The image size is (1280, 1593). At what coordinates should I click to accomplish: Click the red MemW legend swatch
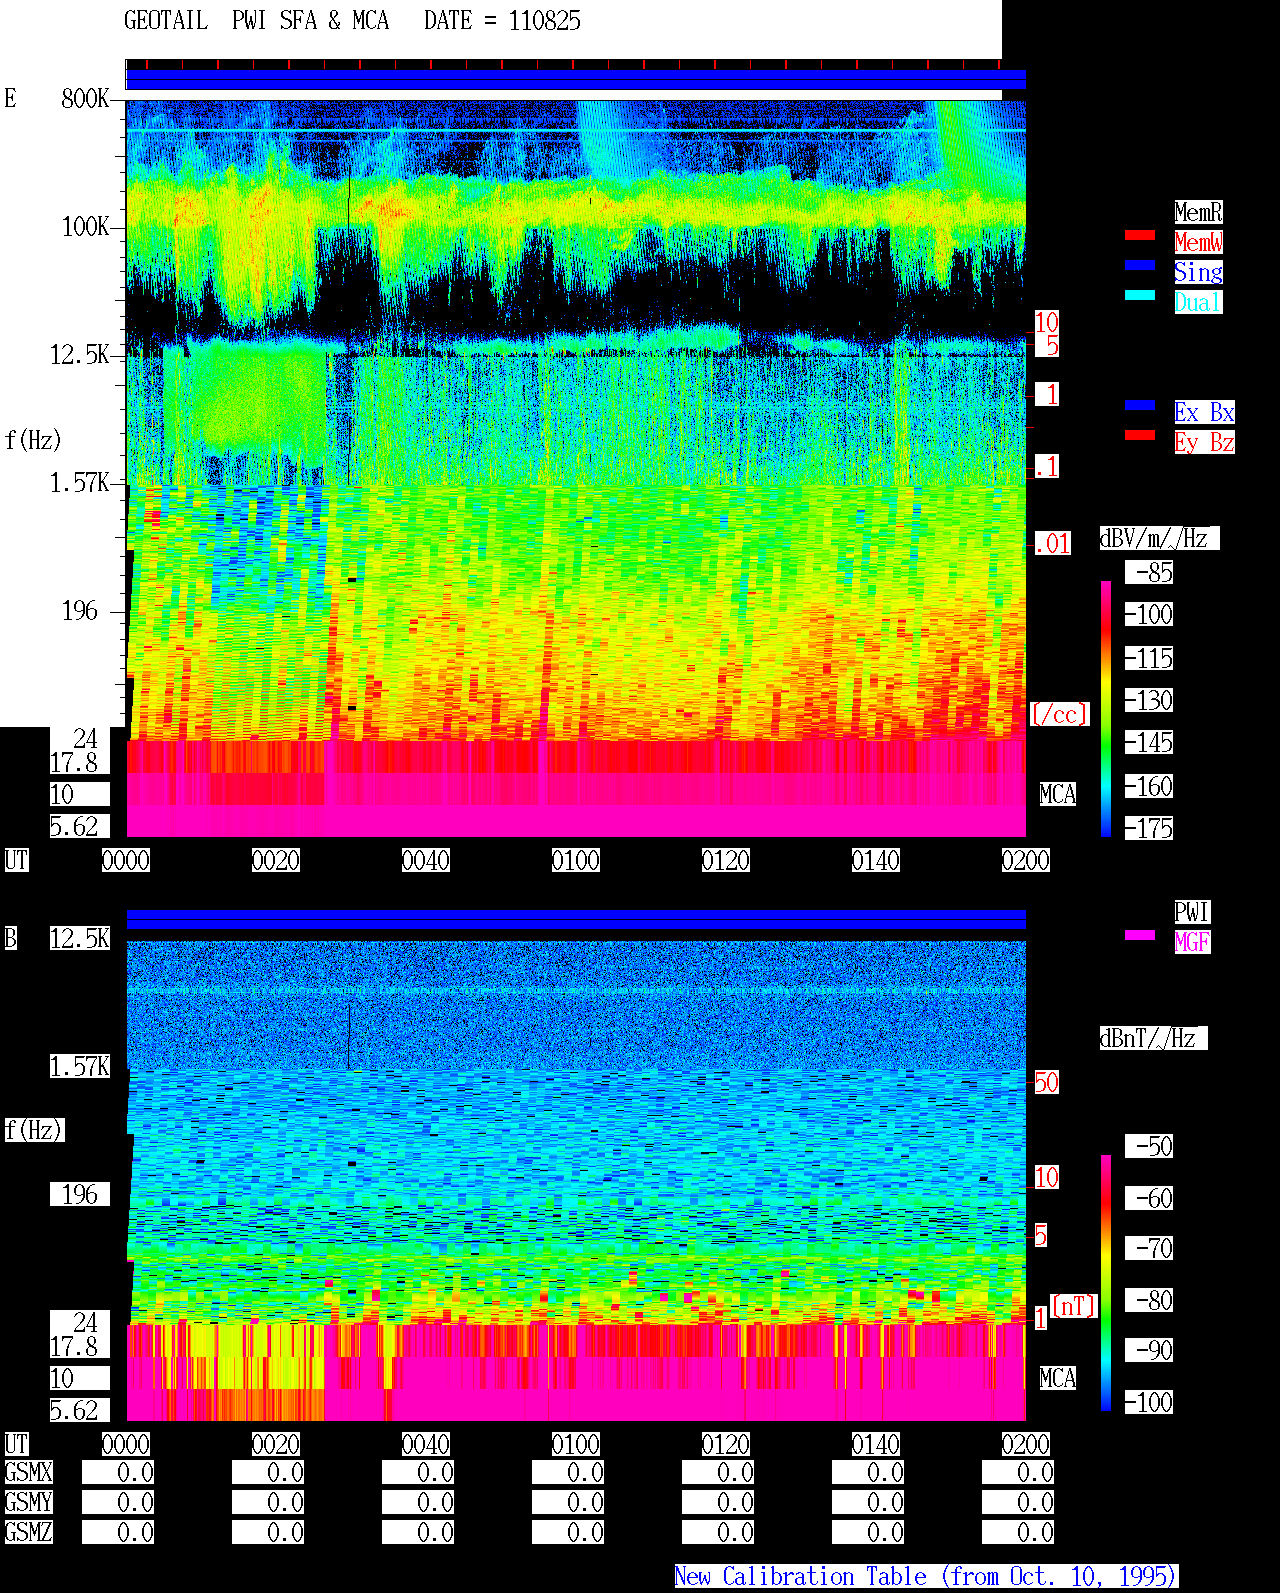tap(1140, 235)
